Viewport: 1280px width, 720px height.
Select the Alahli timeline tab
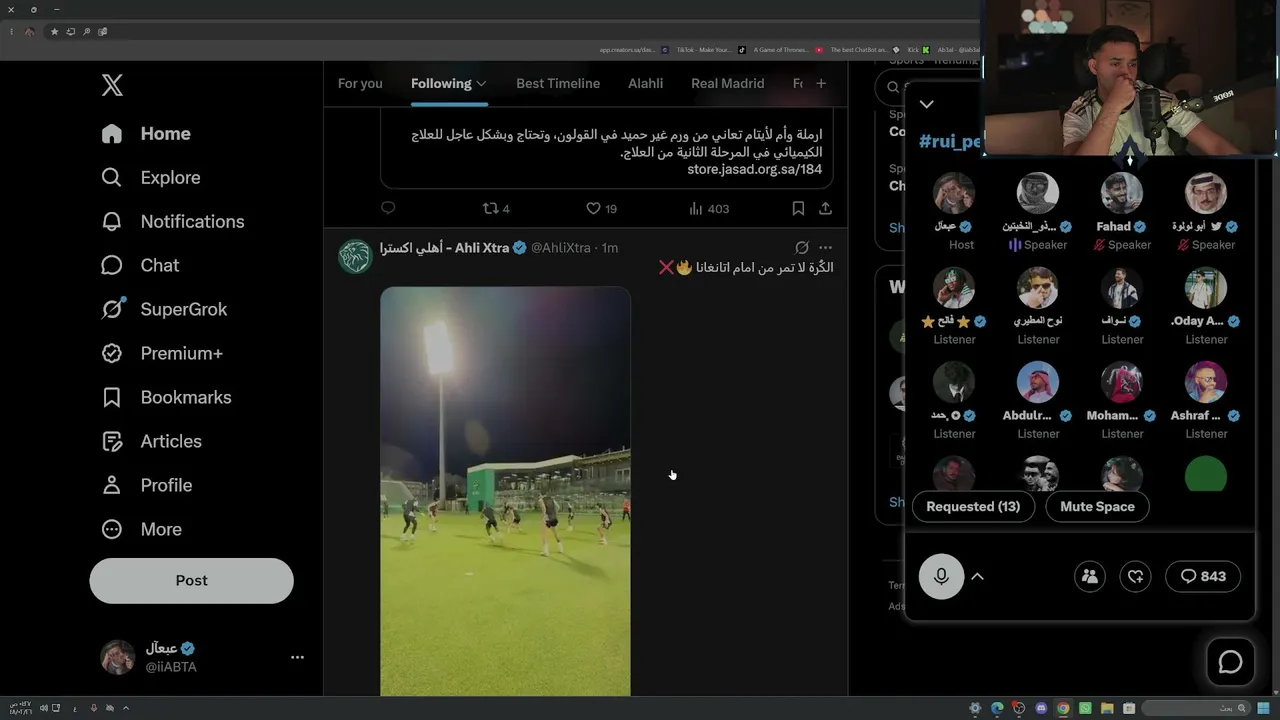(645, 83)
